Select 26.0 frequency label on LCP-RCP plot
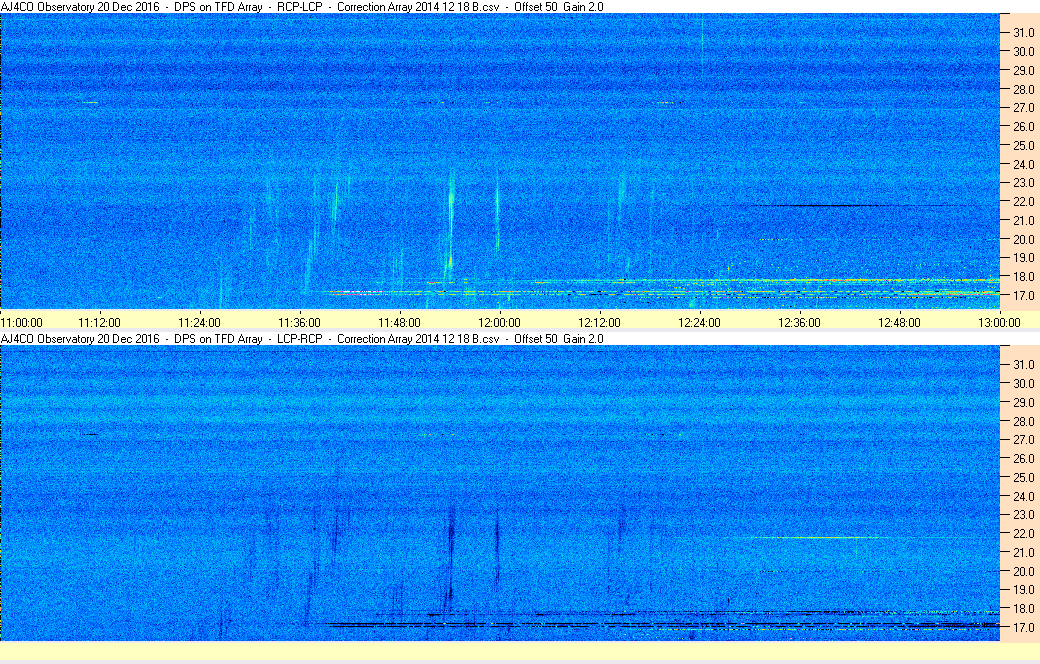The height and width of the screenshot is (664, 1040). click(x=1023, y=458)
